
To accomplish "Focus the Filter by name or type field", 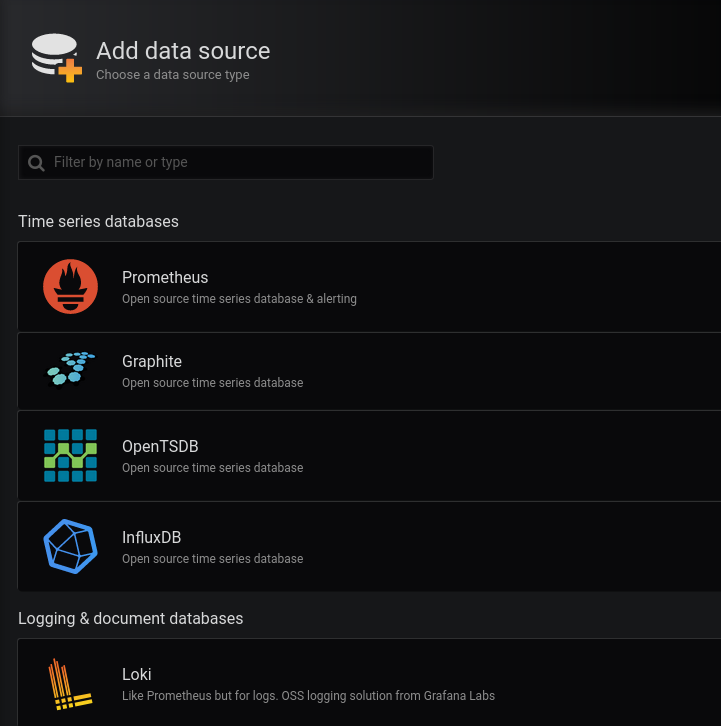I will click(x=226, y=163).
